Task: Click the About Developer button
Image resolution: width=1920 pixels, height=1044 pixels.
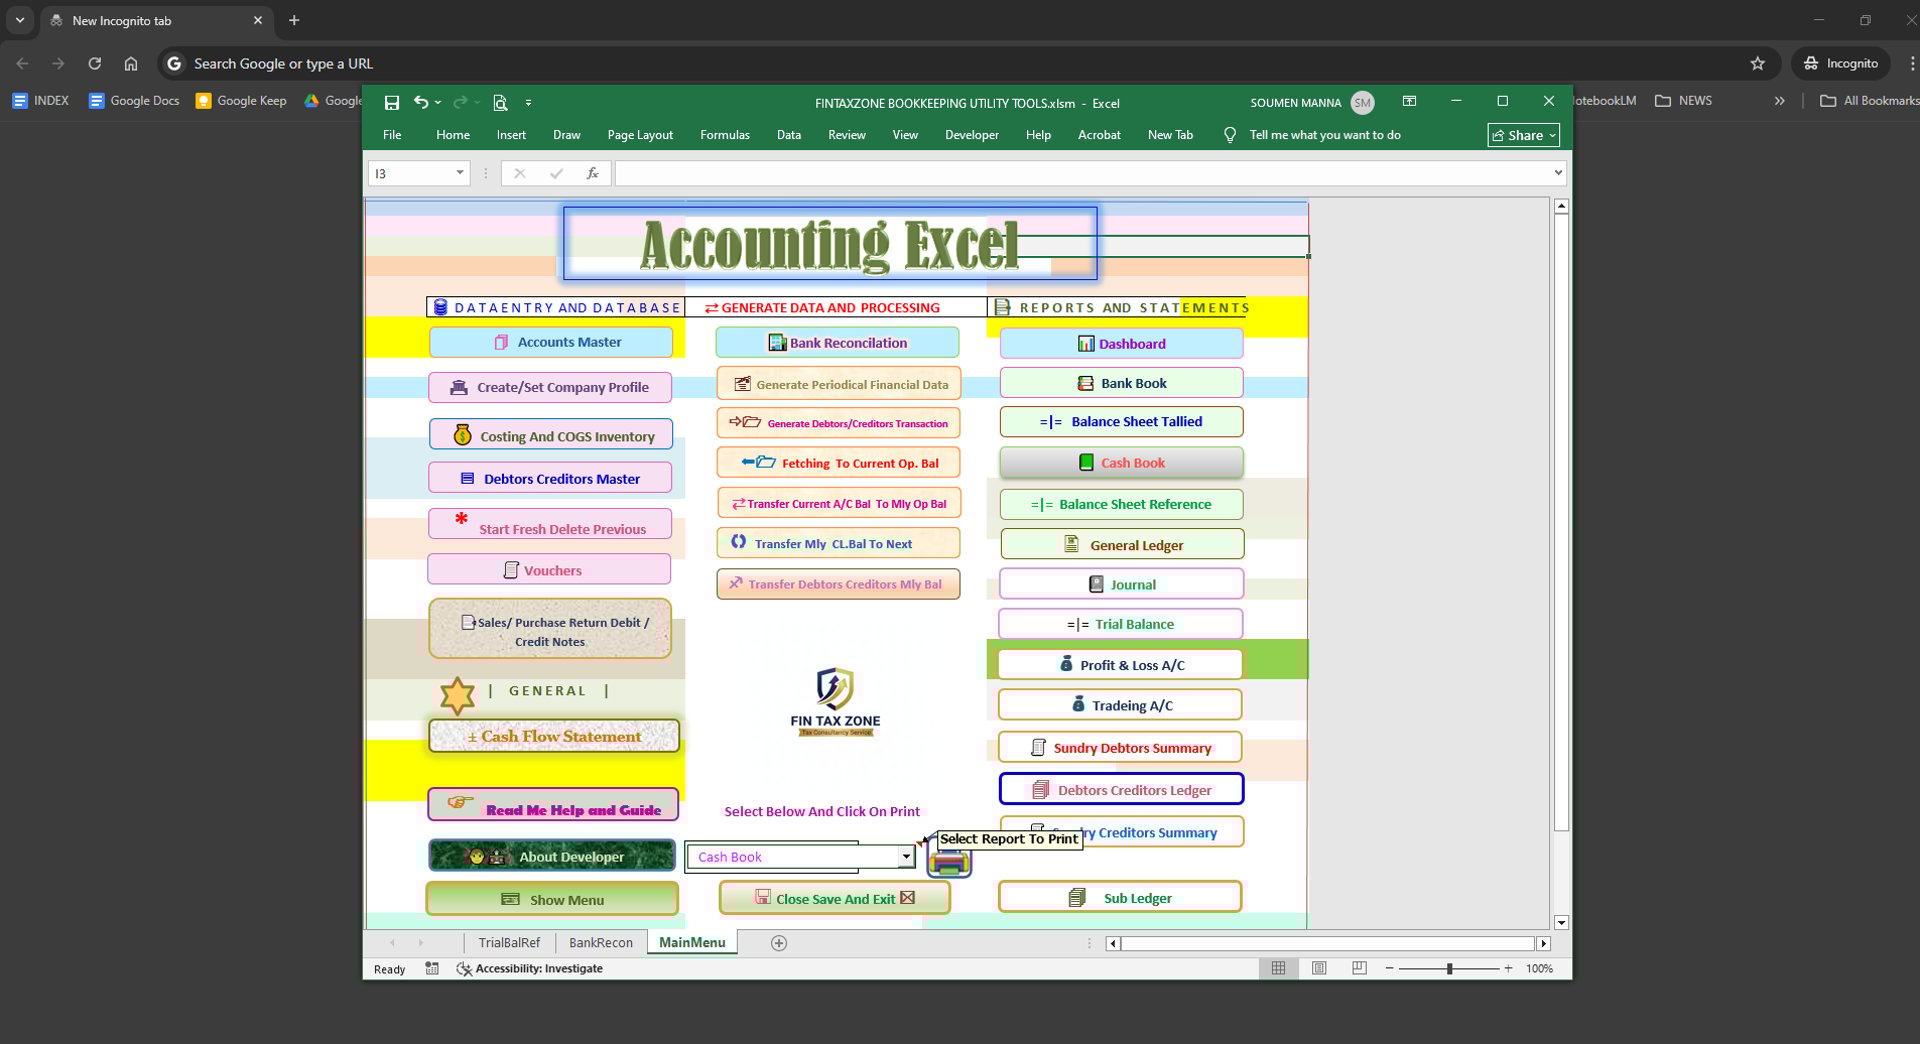Action: 552,856
